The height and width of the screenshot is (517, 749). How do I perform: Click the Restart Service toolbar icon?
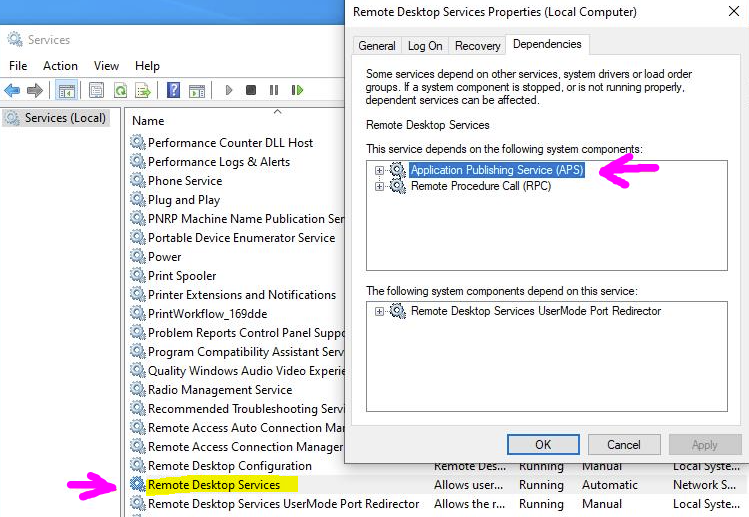[x=295, y=91]
